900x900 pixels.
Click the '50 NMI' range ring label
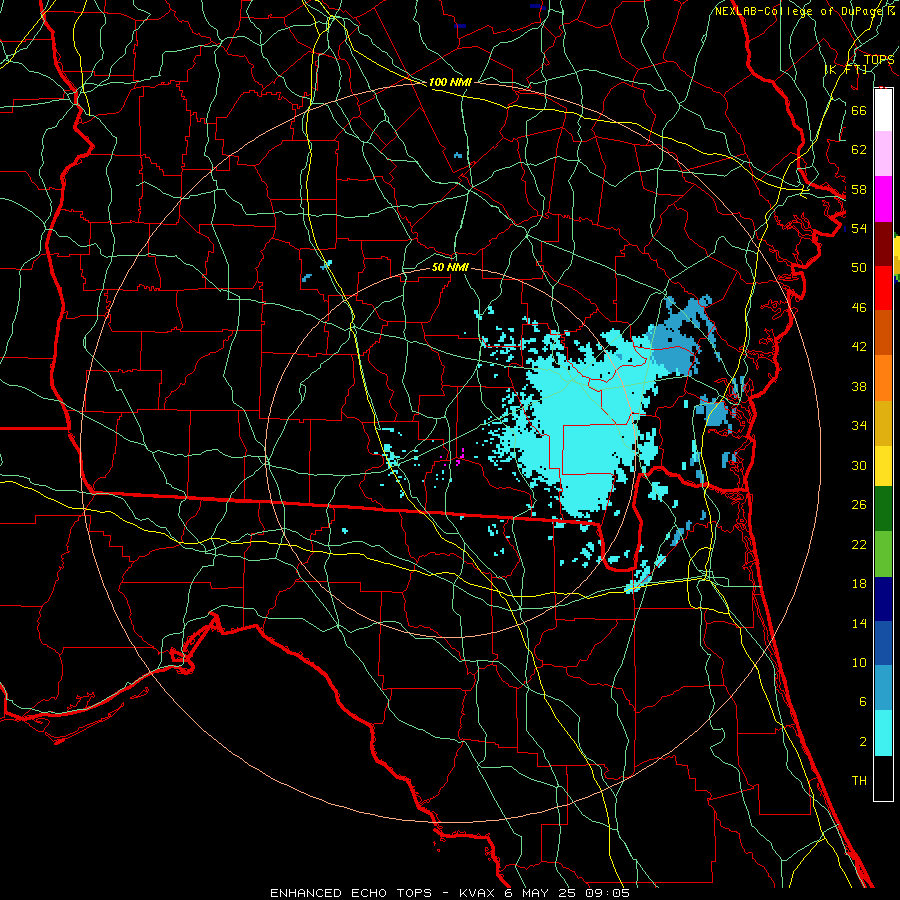pos(450,268)
